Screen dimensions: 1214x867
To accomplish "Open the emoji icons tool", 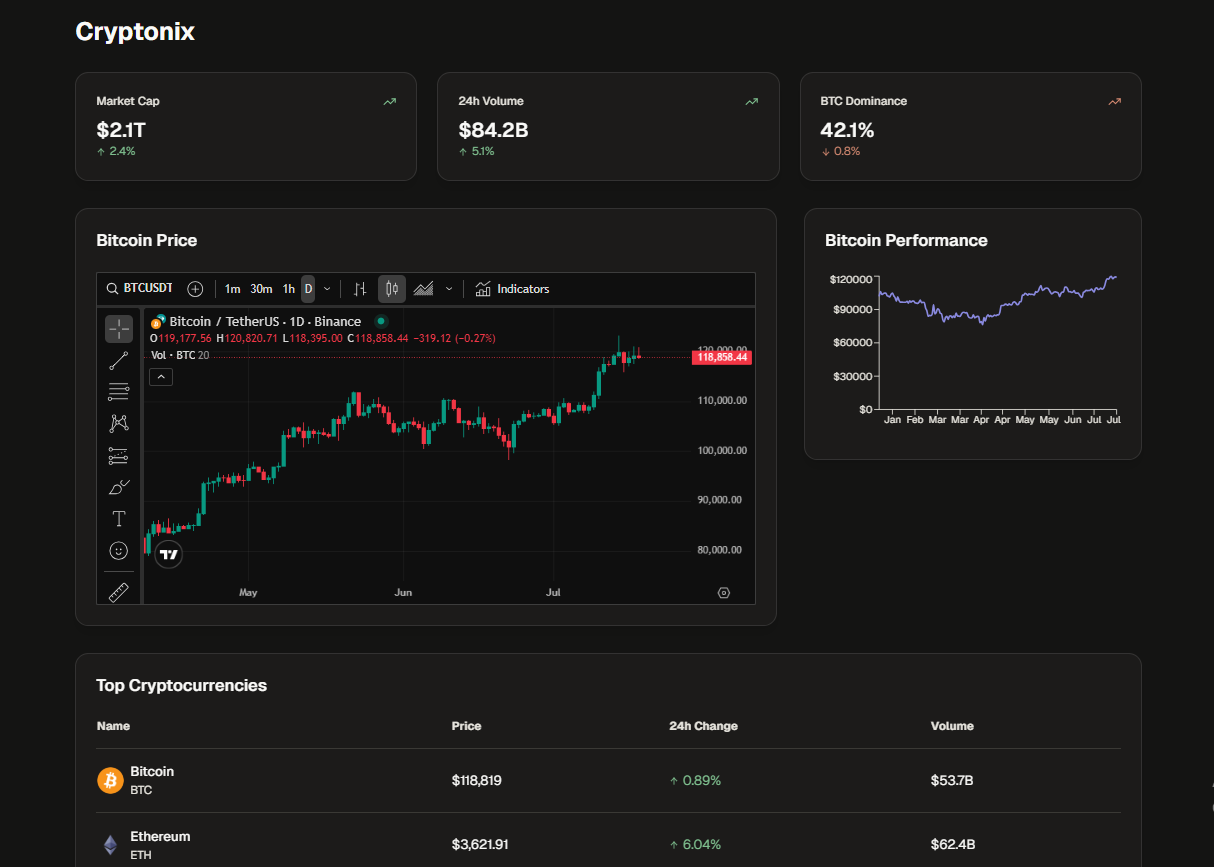I will pos(119,550).
